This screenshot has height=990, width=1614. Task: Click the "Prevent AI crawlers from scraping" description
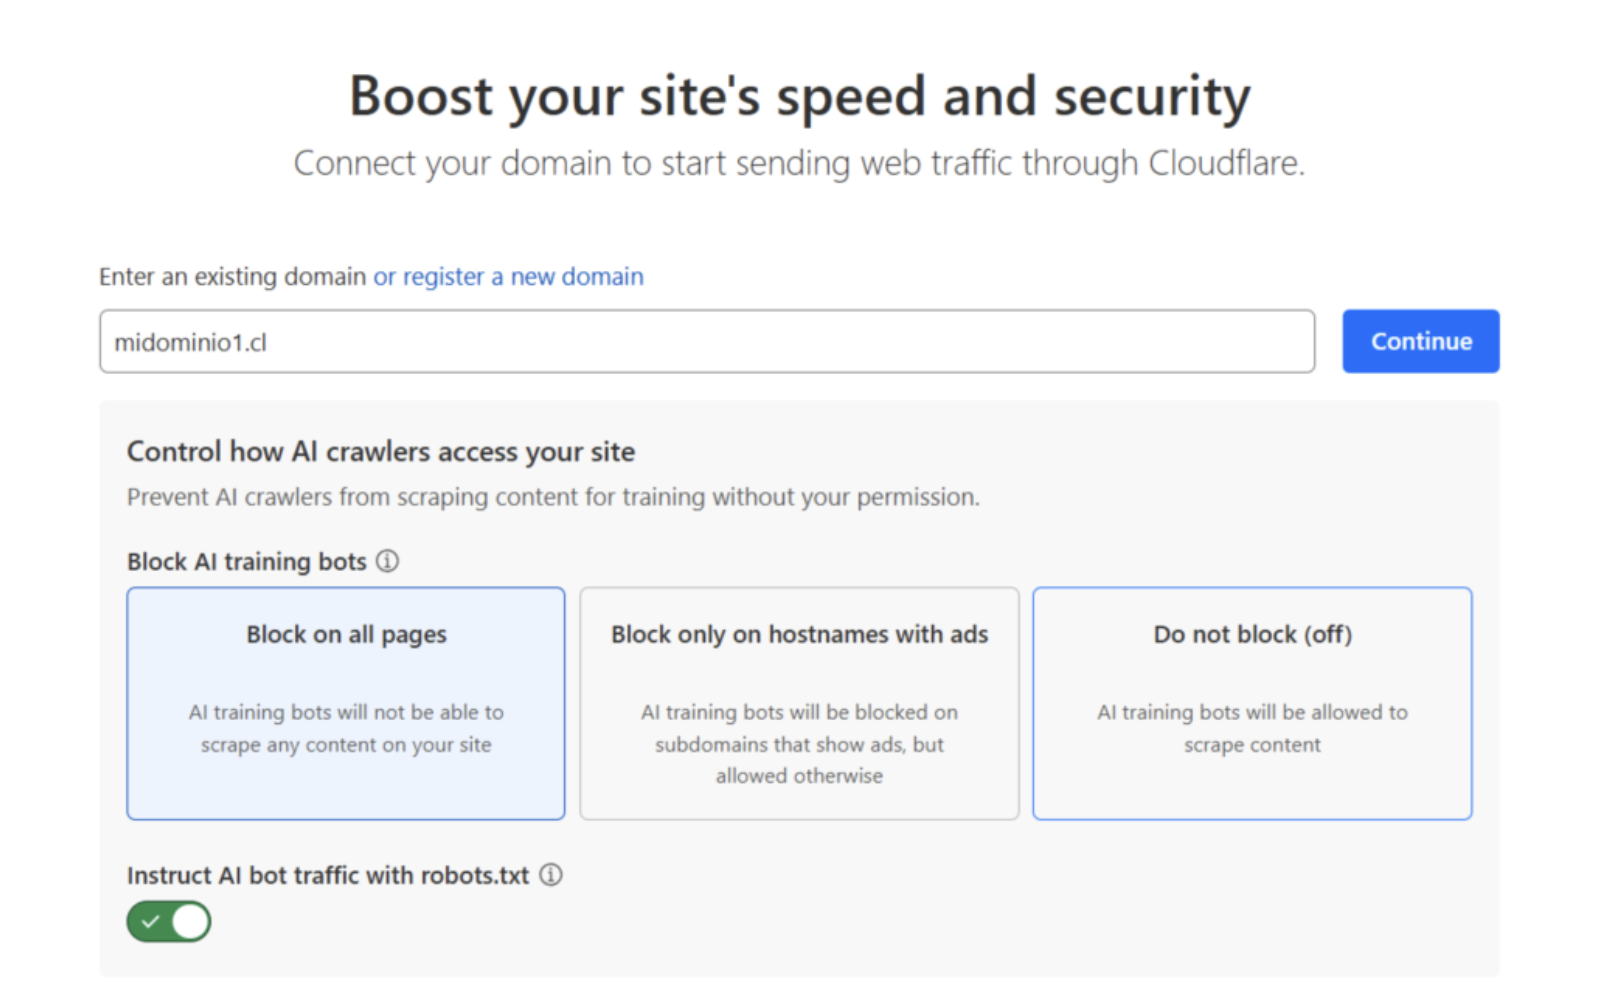point(553,497)
